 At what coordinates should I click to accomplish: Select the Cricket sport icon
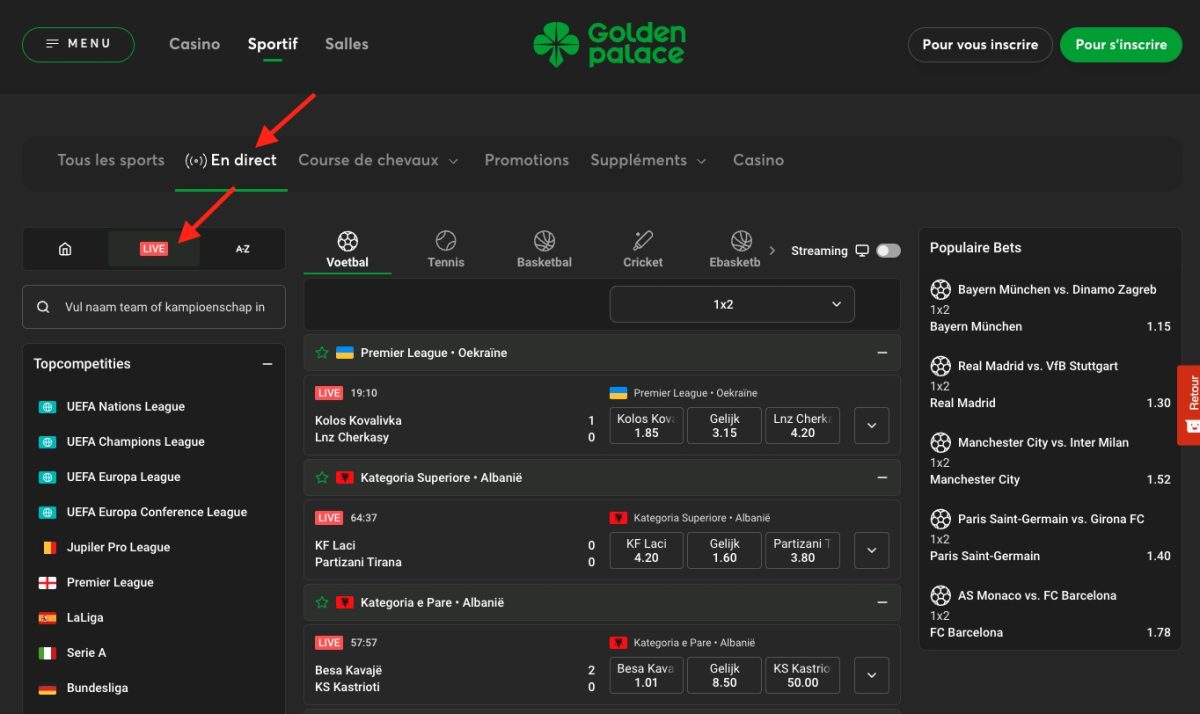643,241
